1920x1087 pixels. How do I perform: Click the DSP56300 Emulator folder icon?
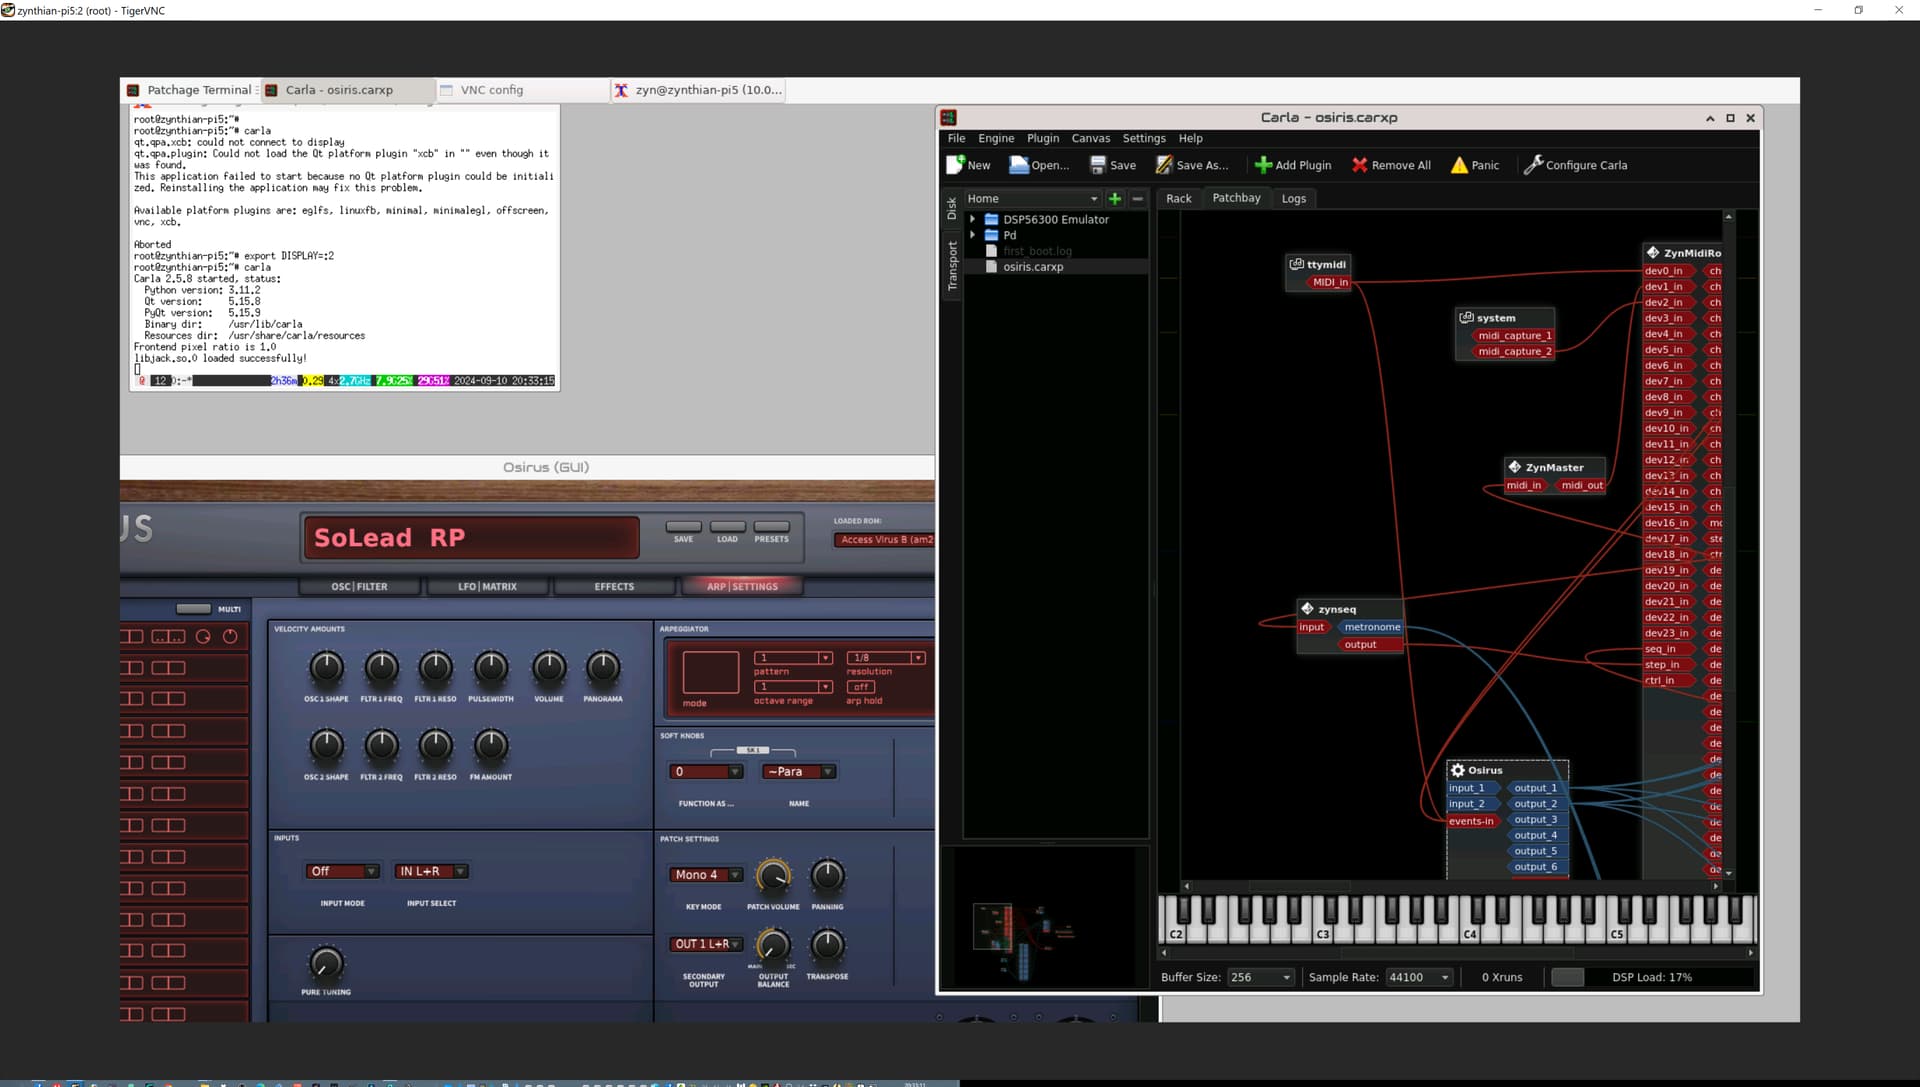coord(991,219)
